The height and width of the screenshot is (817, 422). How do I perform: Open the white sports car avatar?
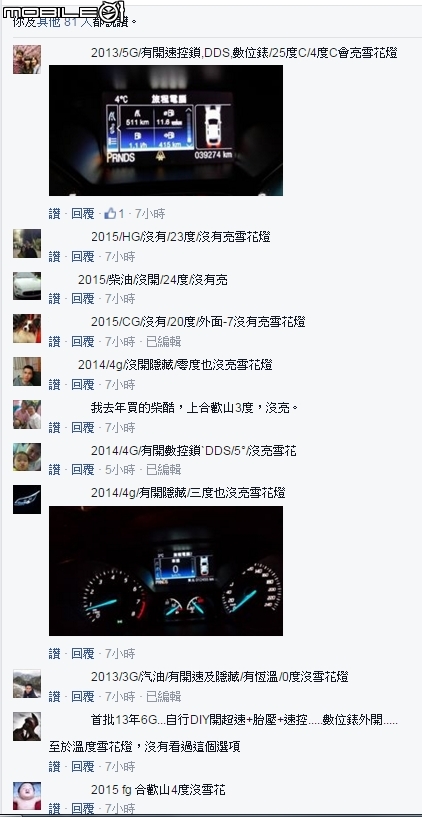click(x=27, y=286)
